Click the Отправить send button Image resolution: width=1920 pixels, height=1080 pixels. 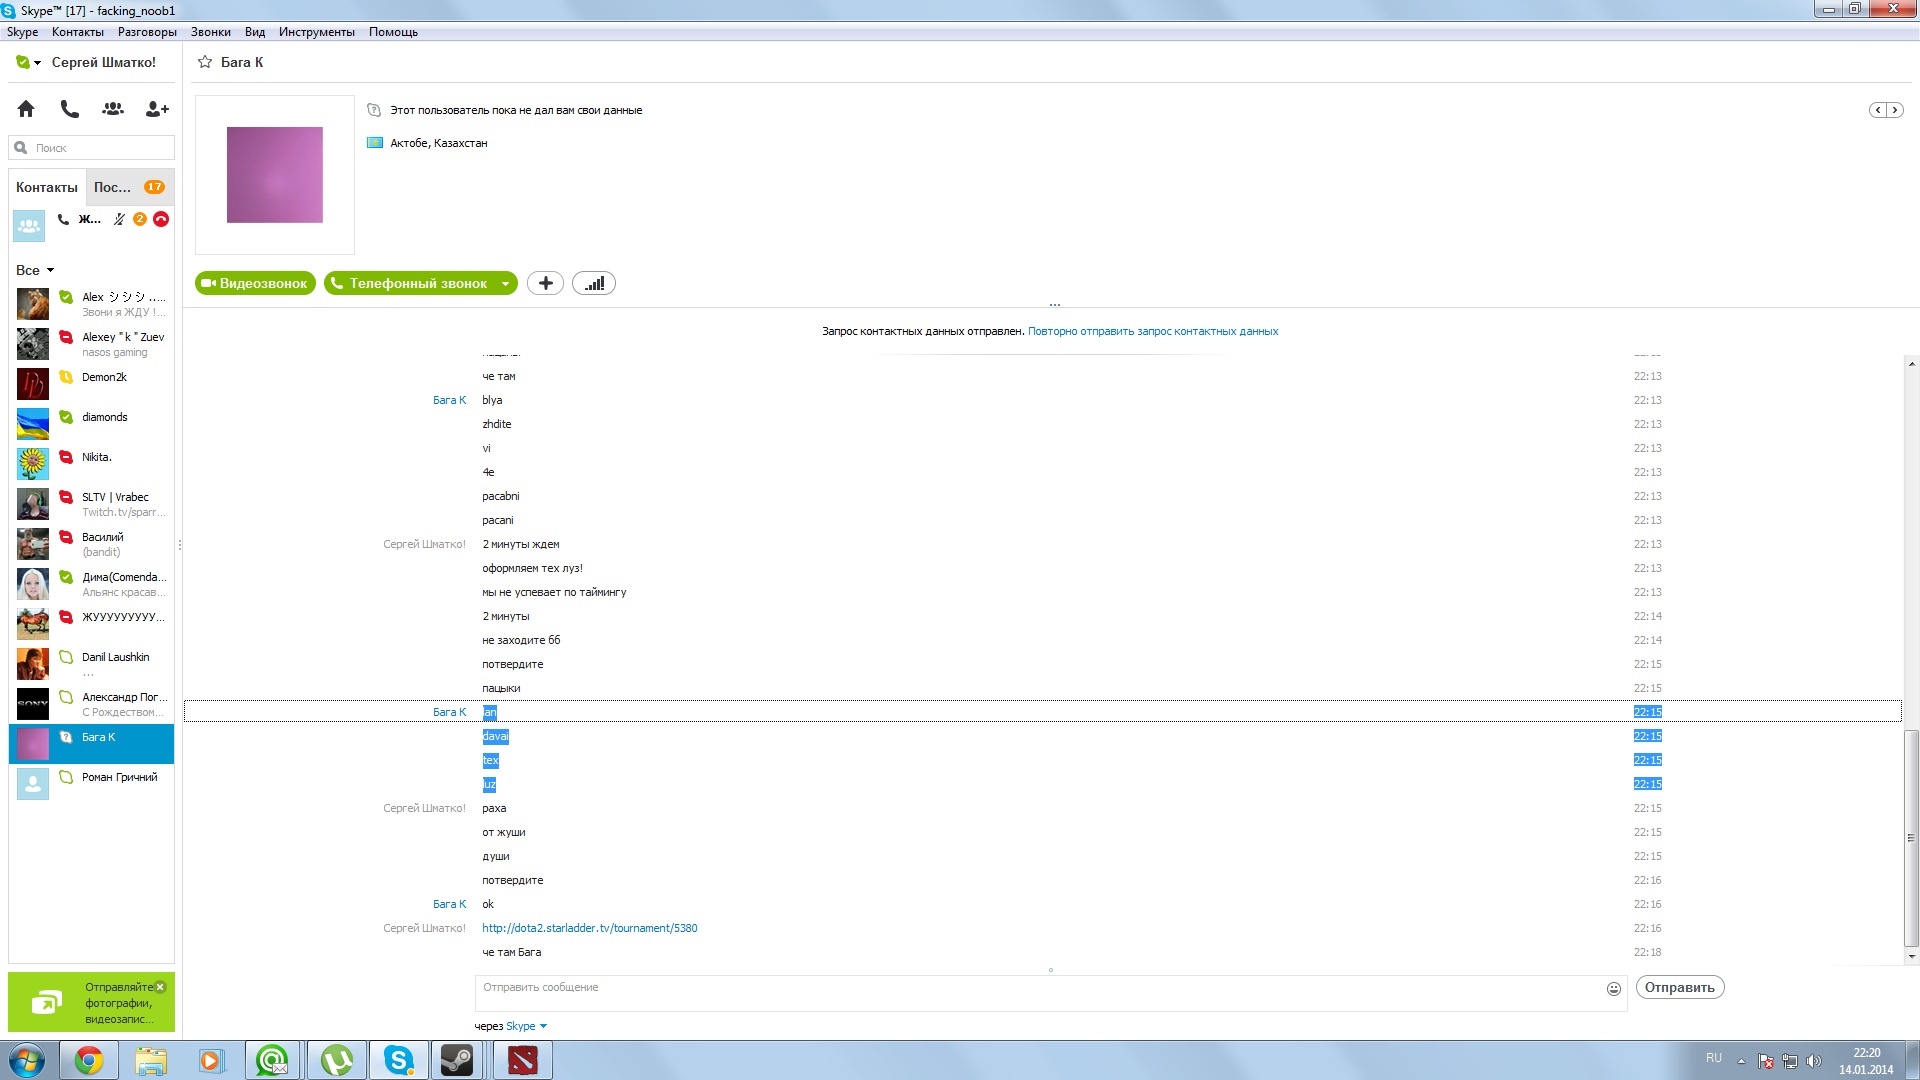point(1680,987)
